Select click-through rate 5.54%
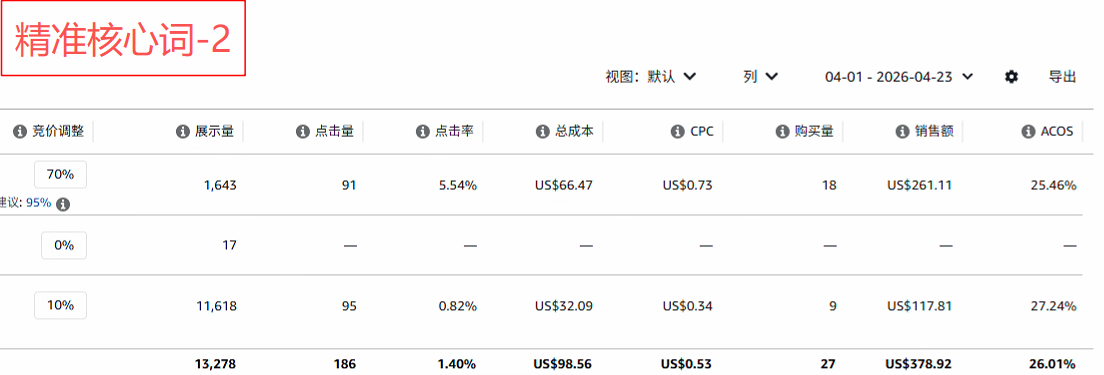The width and height of the screenshot is (1104, 375). [x=458, y=186]
